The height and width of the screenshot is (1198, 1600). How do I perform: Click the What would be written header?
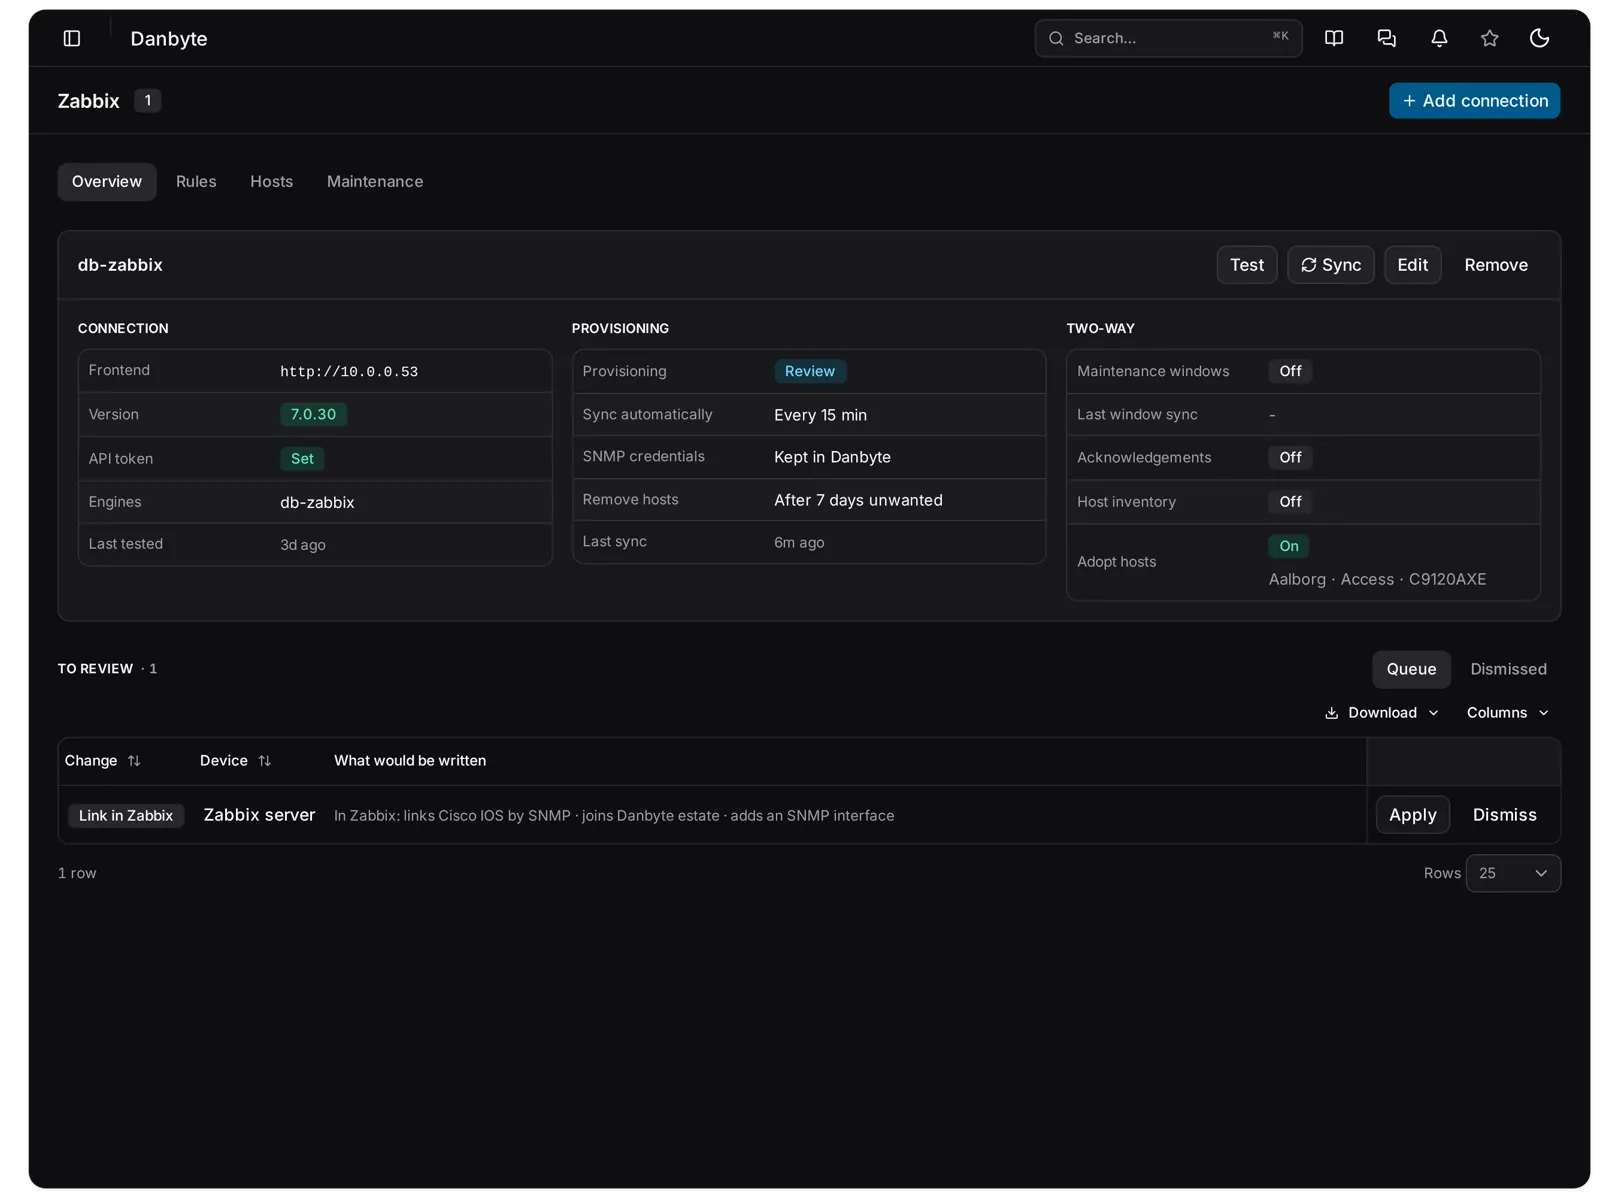click(x=410, y=761)
